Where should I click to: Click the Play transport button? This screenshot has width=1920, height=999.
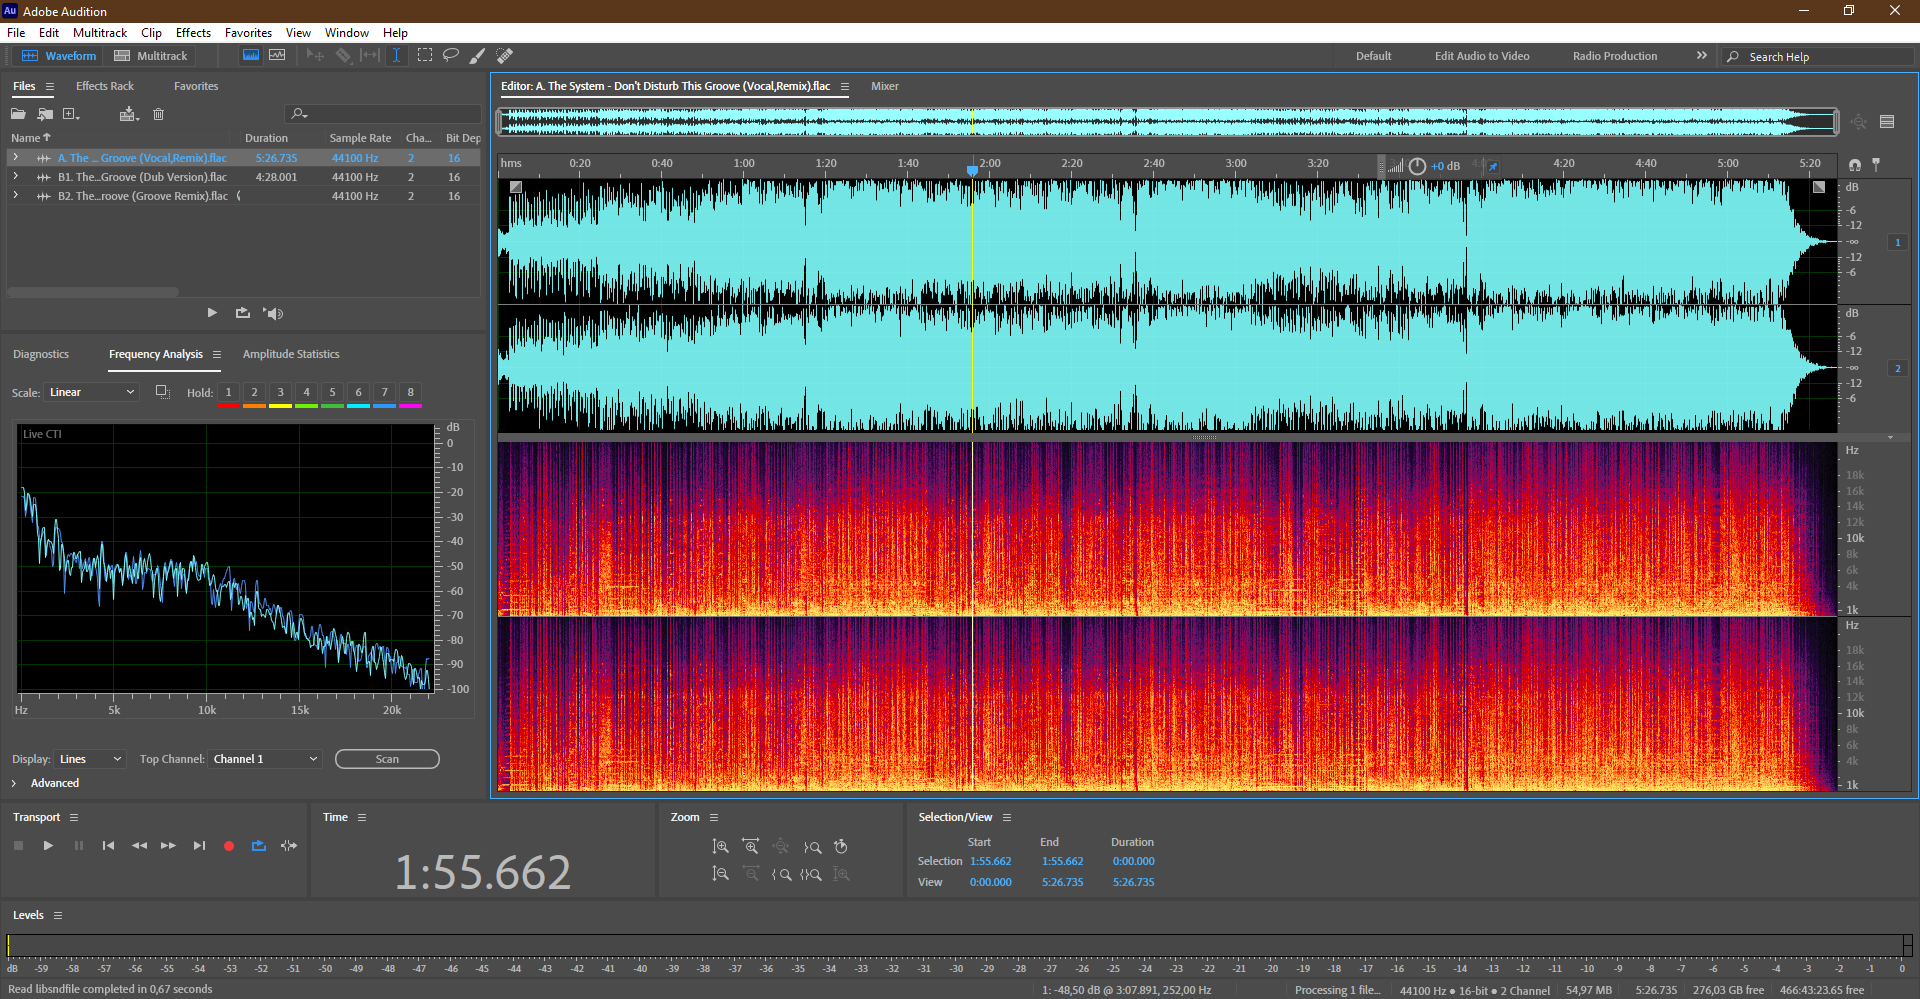coord(48,846)
